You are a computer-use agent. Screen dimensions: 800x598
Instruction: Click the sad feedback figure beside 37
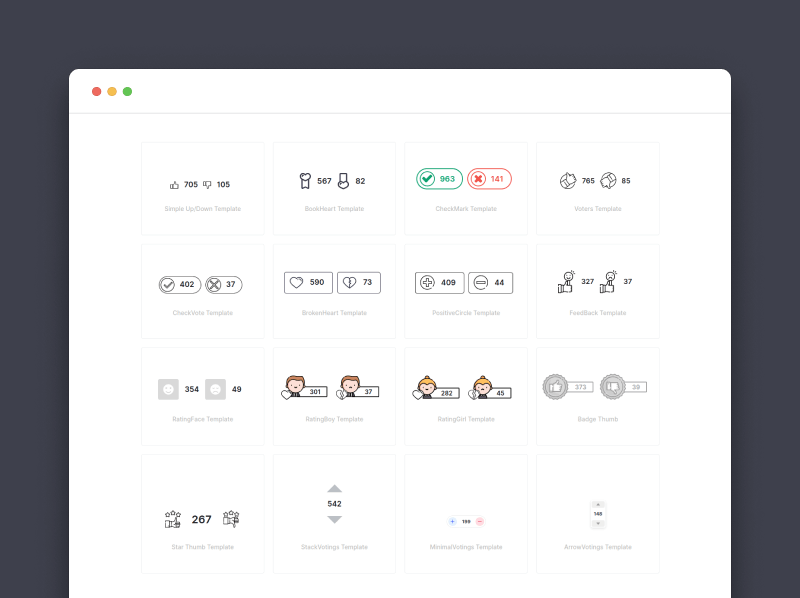(x=609, y=282)
